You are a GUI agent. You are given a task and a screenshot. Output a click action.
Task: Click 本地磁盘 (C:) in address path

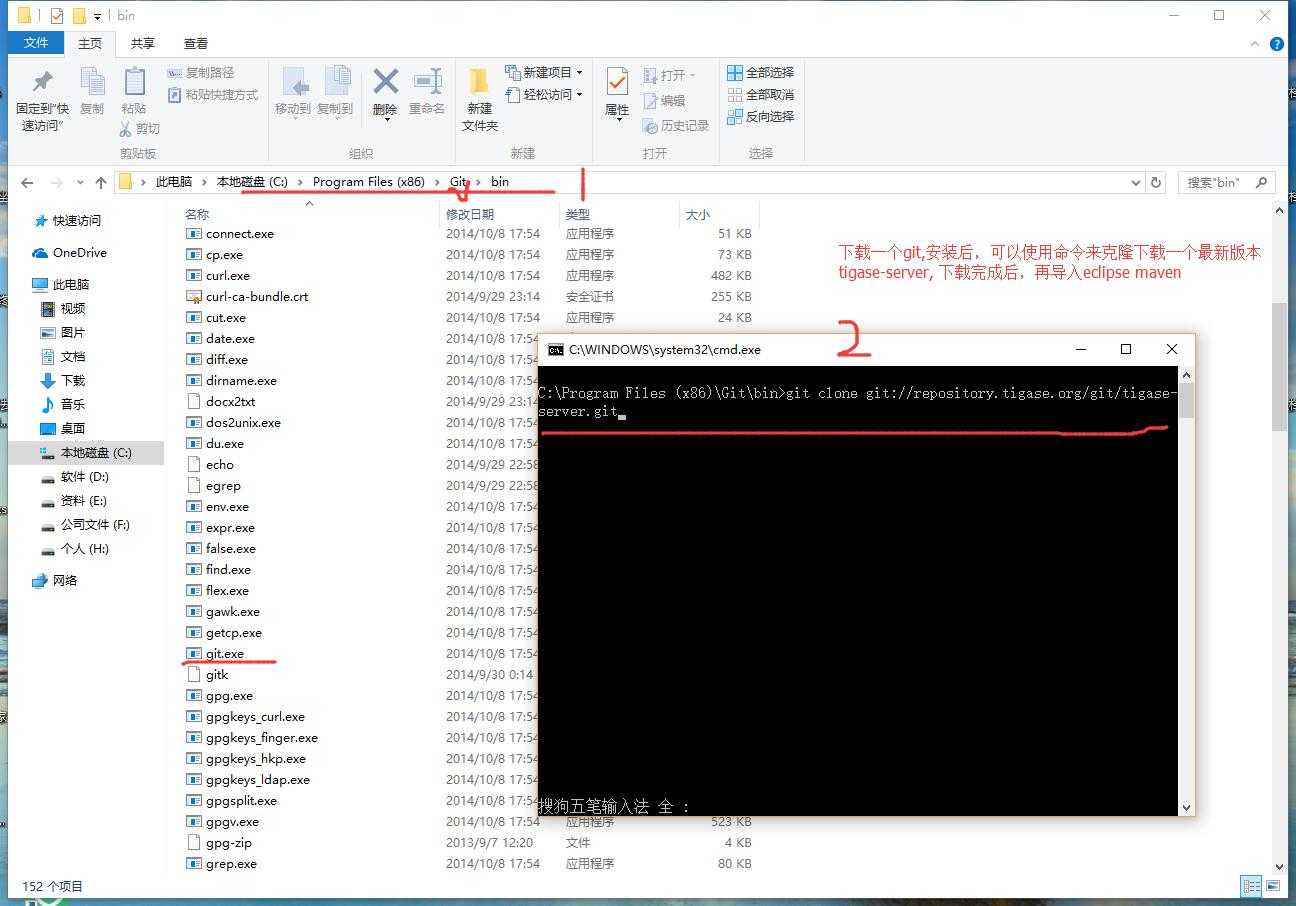click(x=252, y=182)
